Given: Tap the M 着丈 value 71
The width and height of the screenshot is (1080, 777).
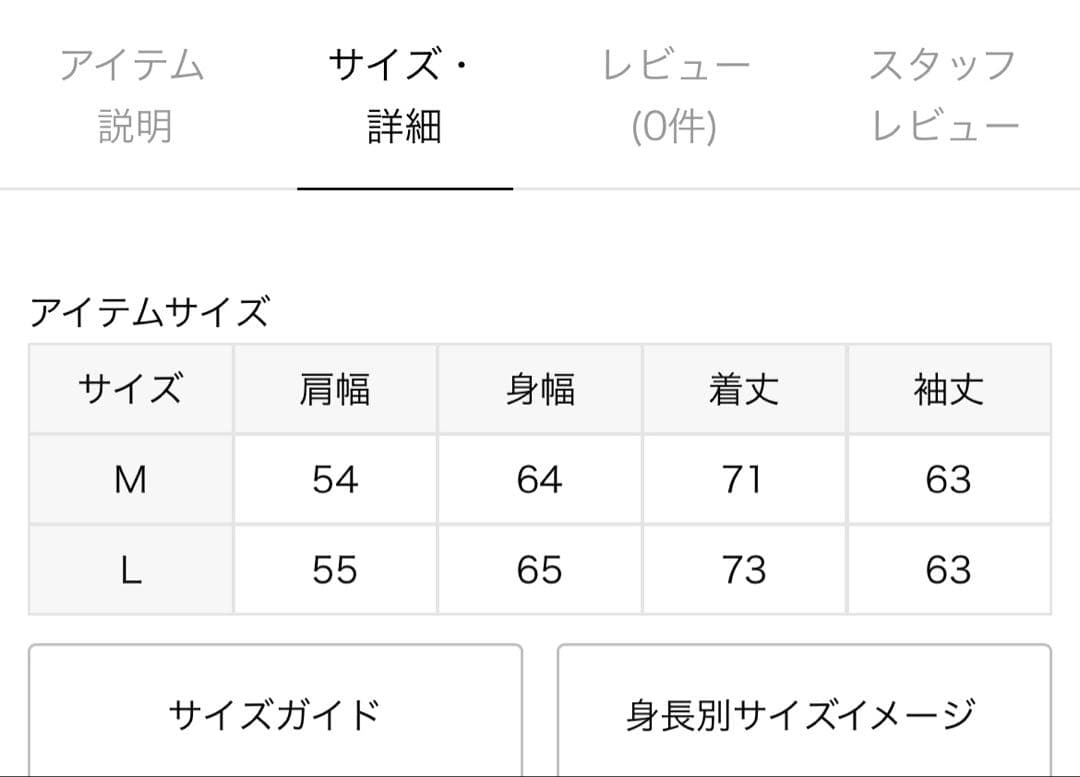Looking at the screenshot, I should coord(744,480).
